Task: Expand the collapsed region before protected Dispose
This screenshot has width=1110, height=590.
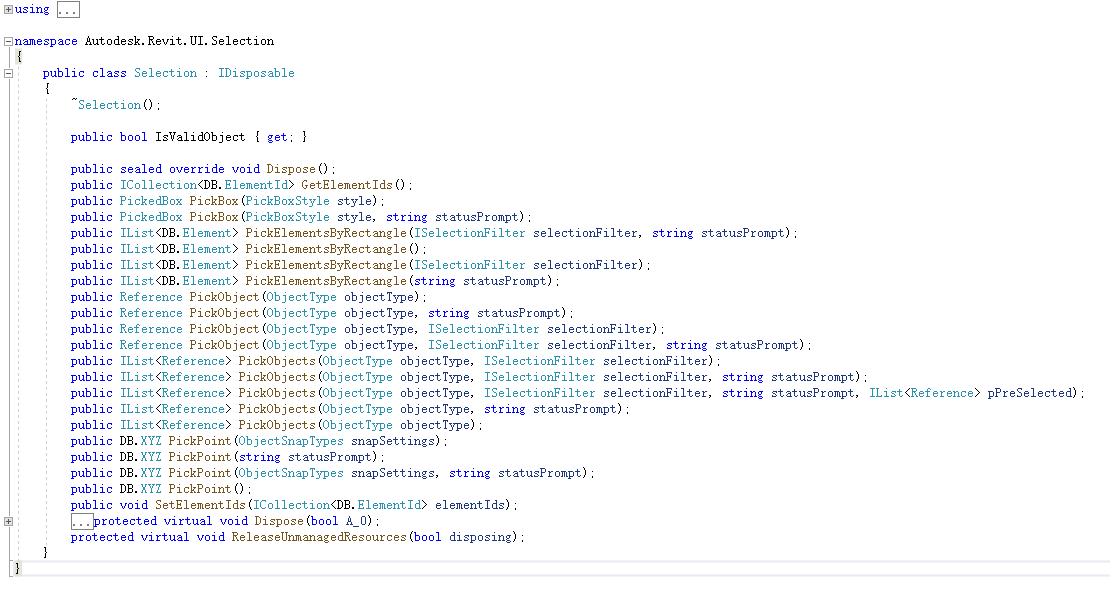Action: 8,521
